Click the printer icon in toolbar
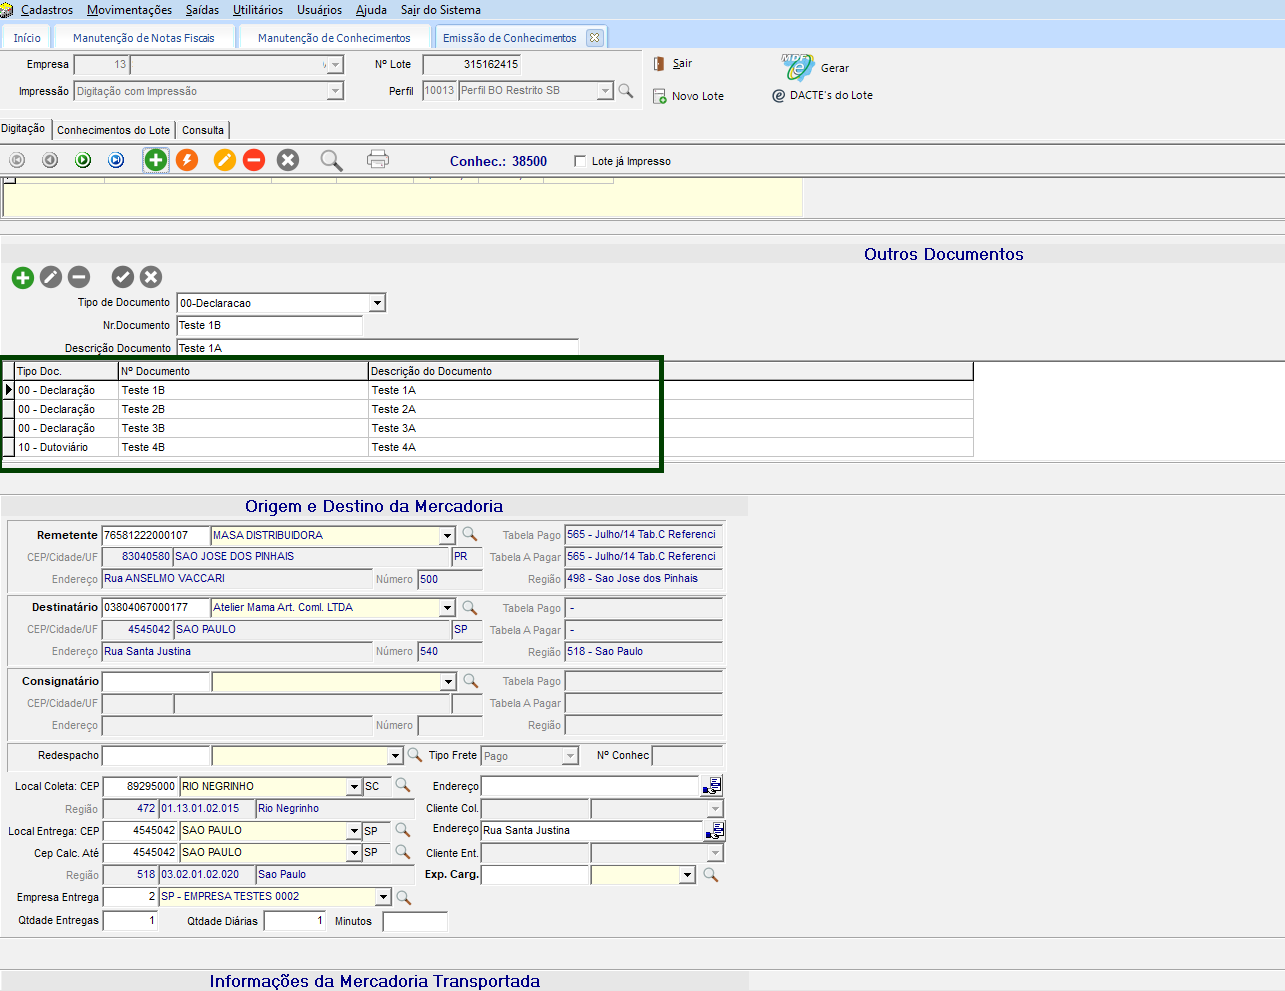The height and width of the screenshot is (991, 1285). [377, 160]
